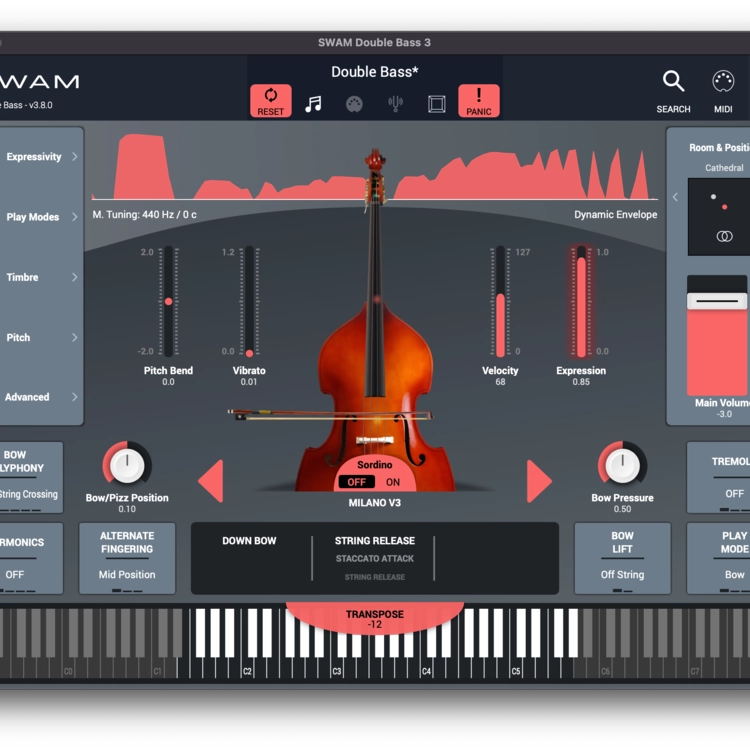Toggle the Alternate Fingering Mid Position button
This screenshot has width=750, height=750.
tap(127, 558)
